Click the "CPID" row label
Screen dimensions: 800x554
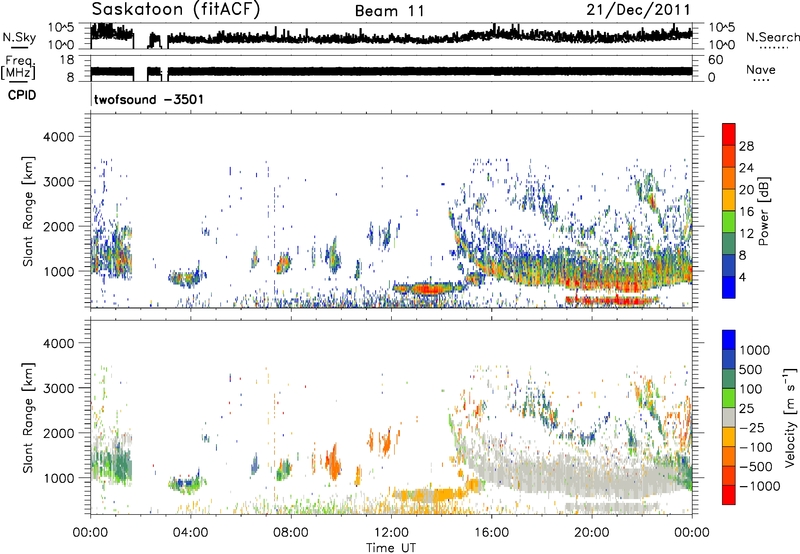22,95
